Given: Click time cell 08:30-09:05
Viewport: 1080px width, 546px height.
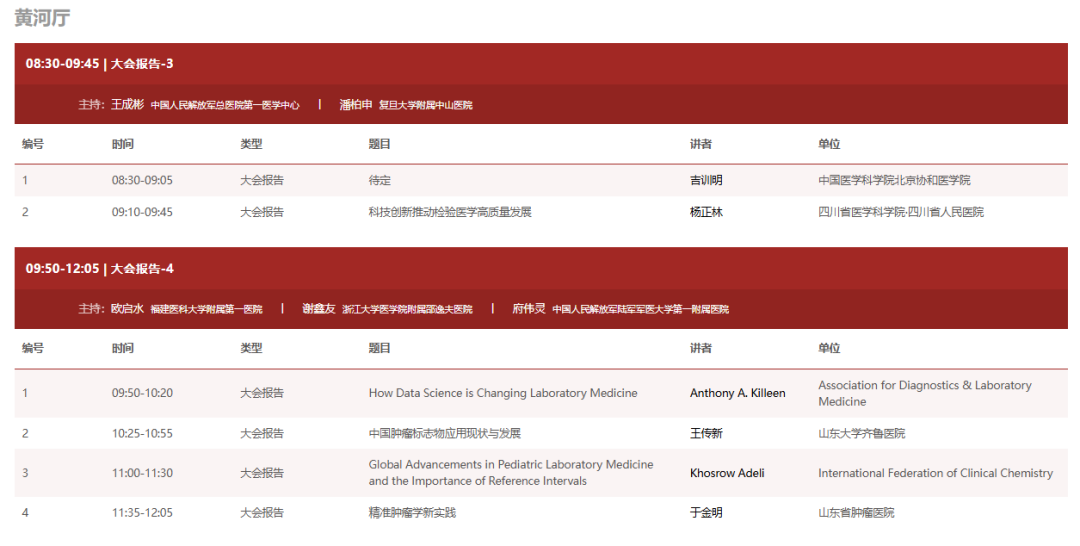Looking at the screenshot, I should pos(143,180).
